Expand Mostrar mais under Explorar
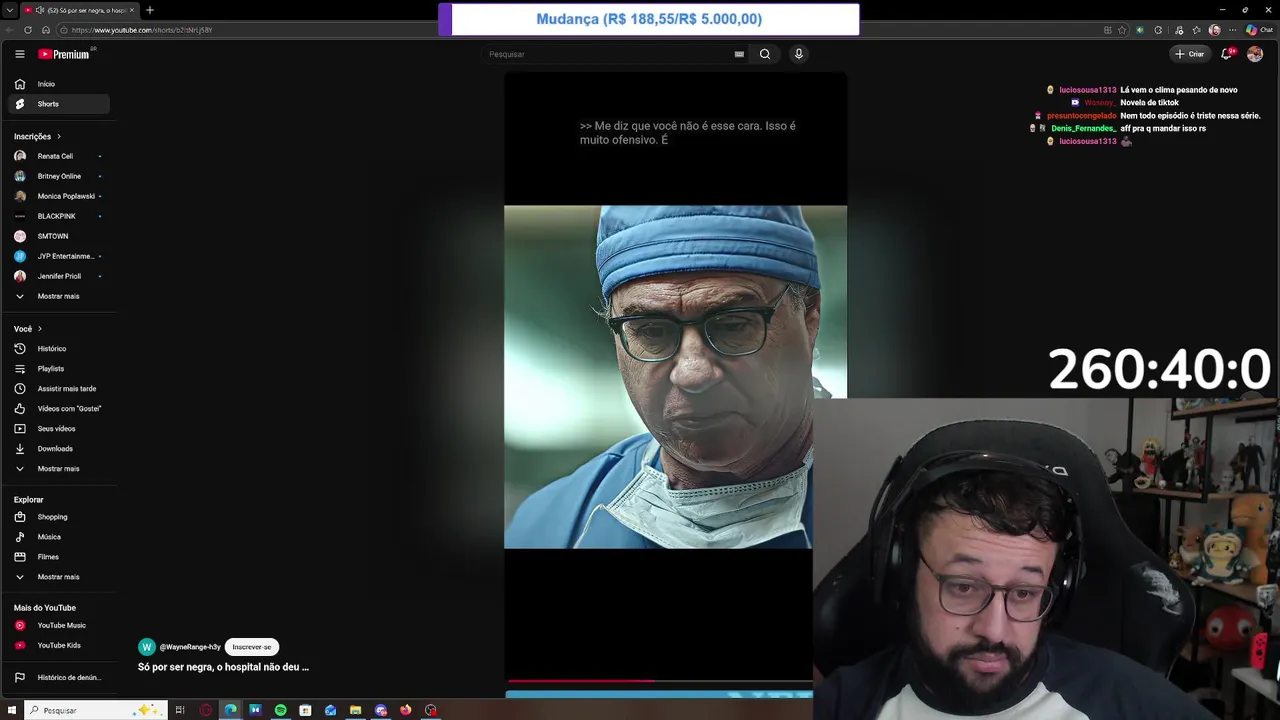The image size is (1280, 720). [59, 577]
